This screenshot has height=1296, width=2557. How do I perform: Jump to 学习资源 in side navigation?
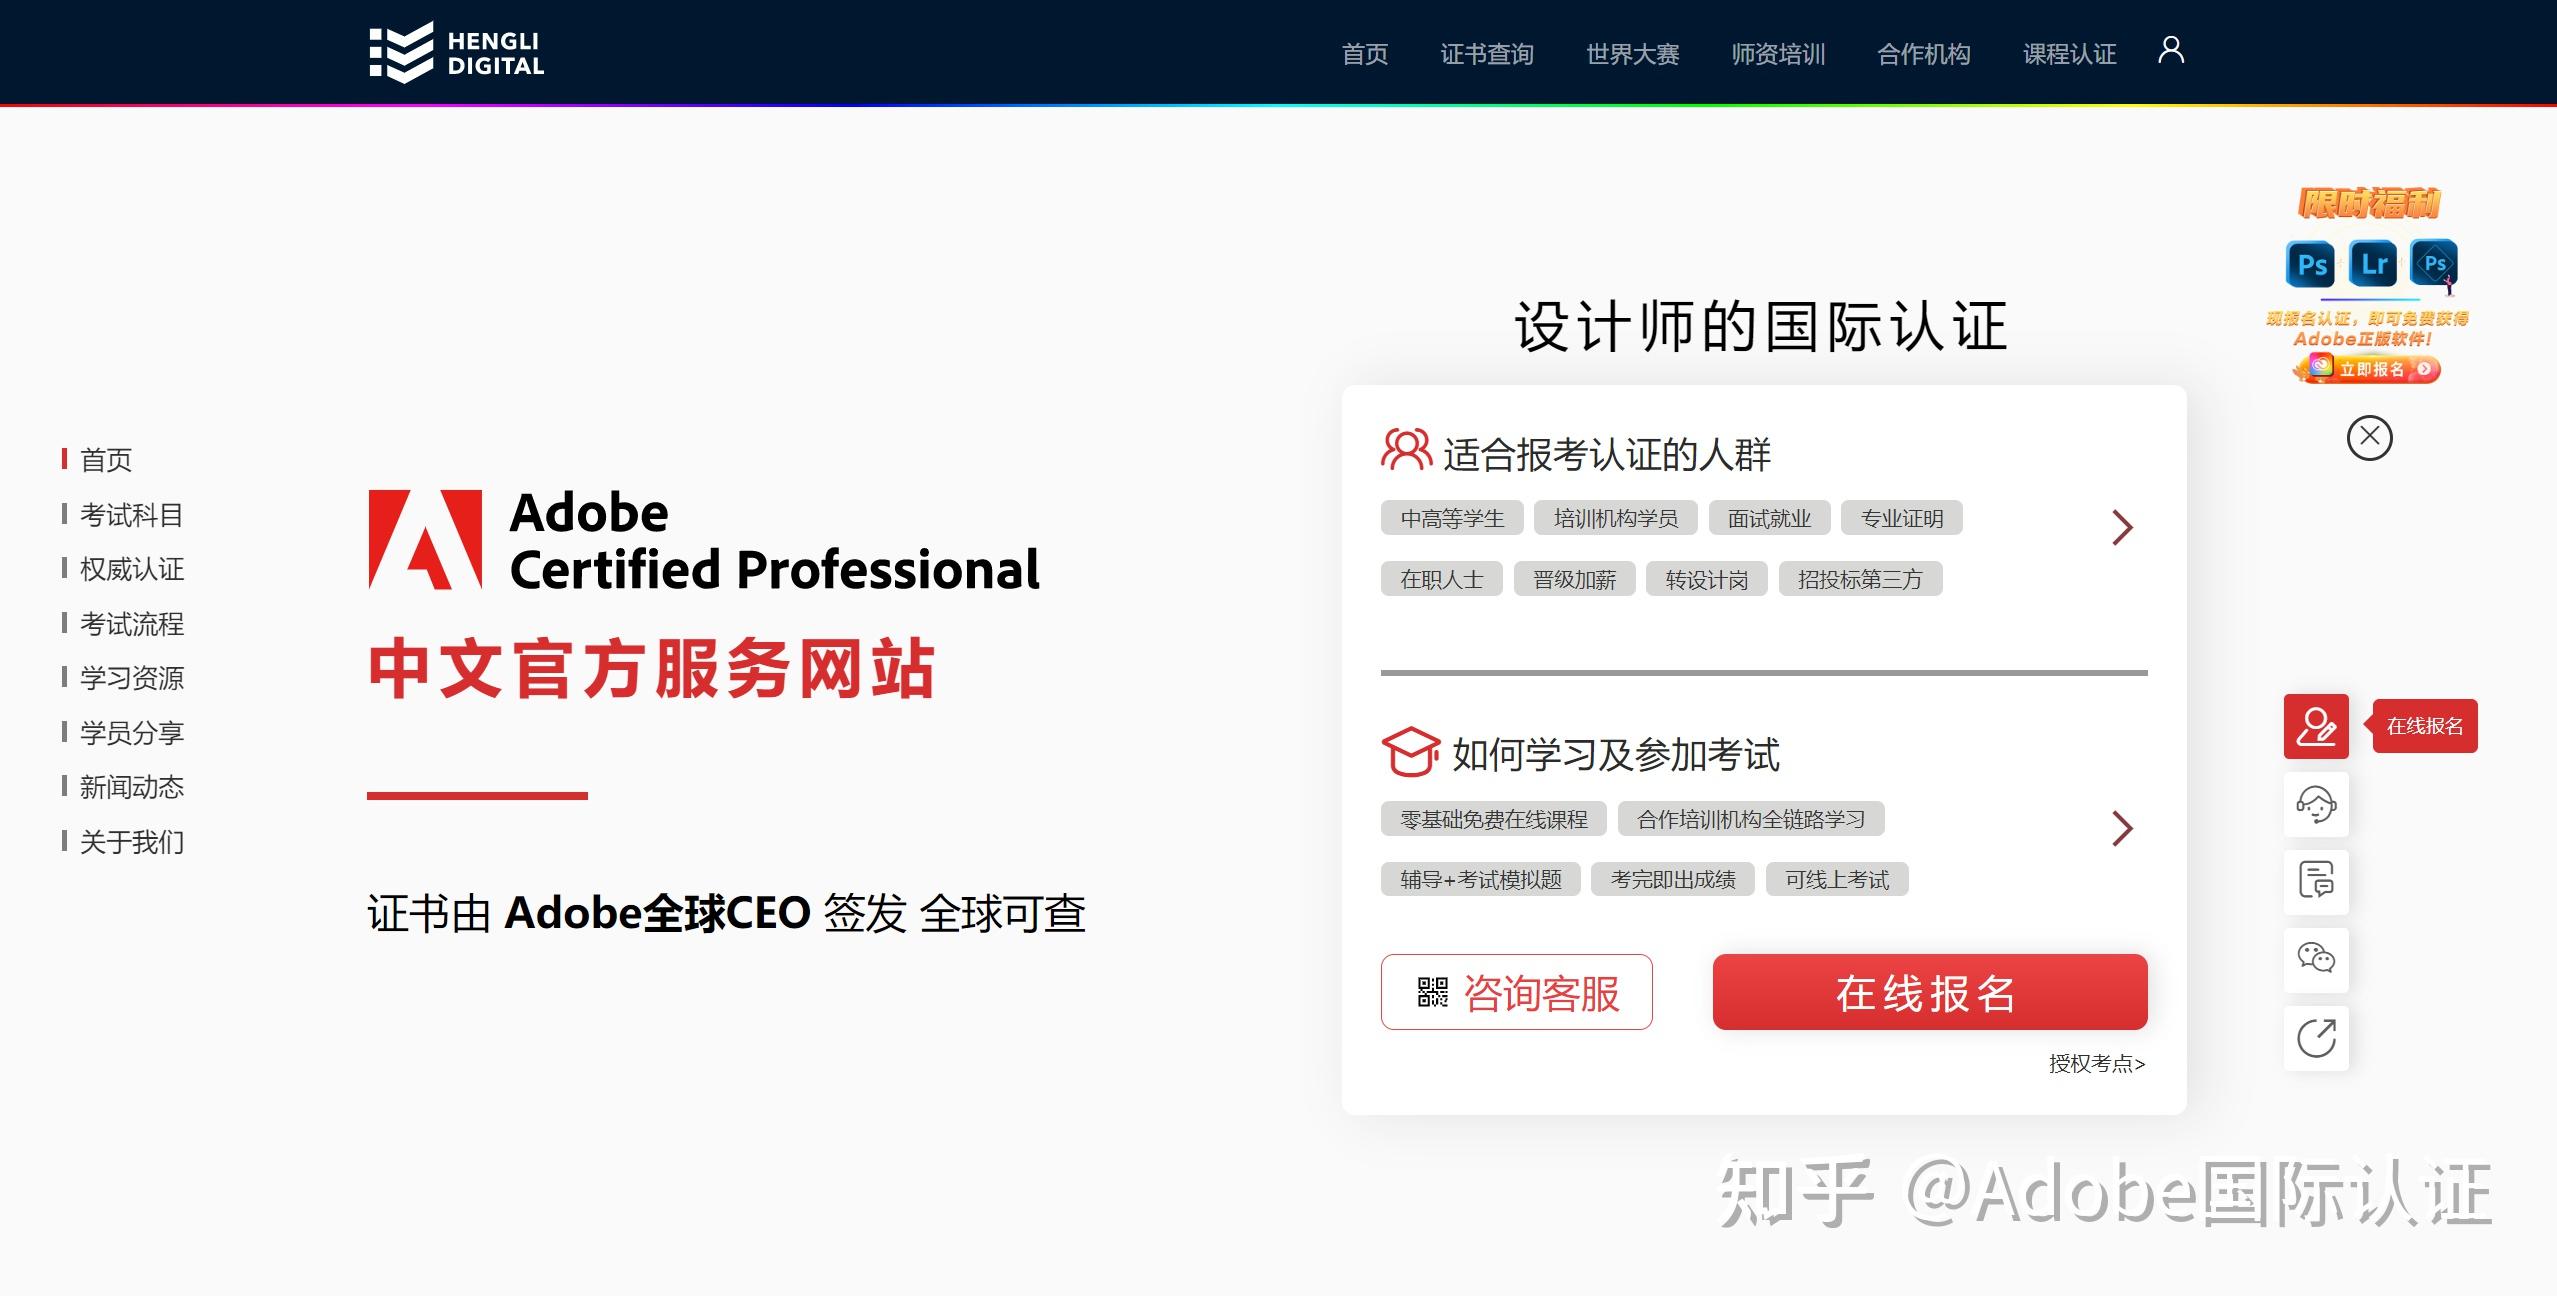pos(131,678)
